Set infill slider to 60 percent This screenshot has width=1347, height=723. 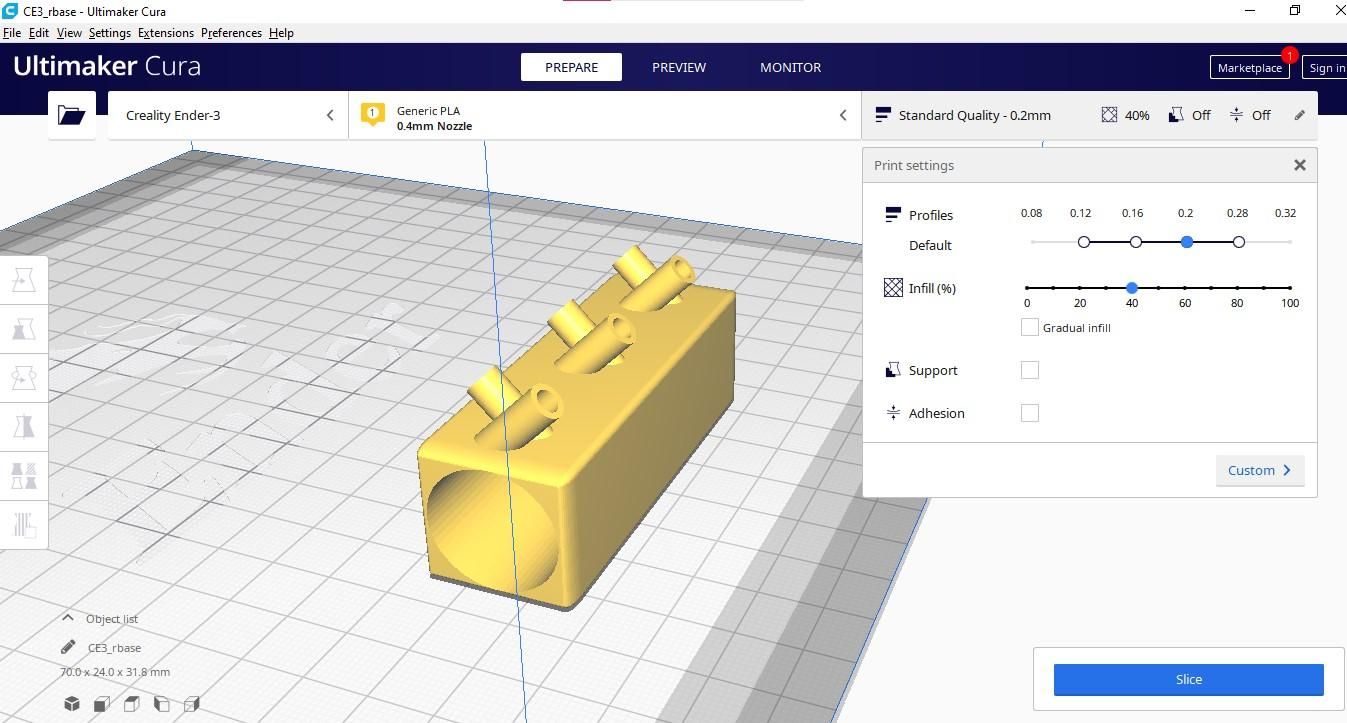tap(1185, 288)
